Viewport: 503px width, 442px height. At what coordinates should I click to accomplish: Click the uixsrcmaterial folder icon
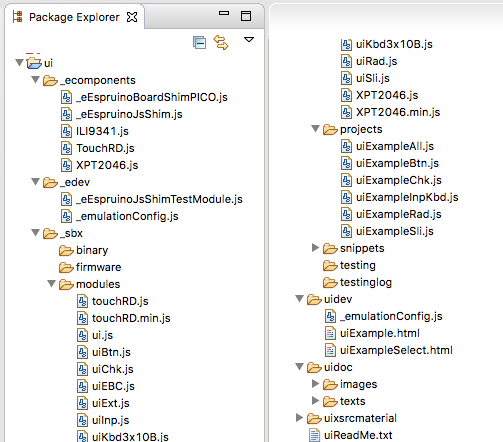(x=314, y=418)
